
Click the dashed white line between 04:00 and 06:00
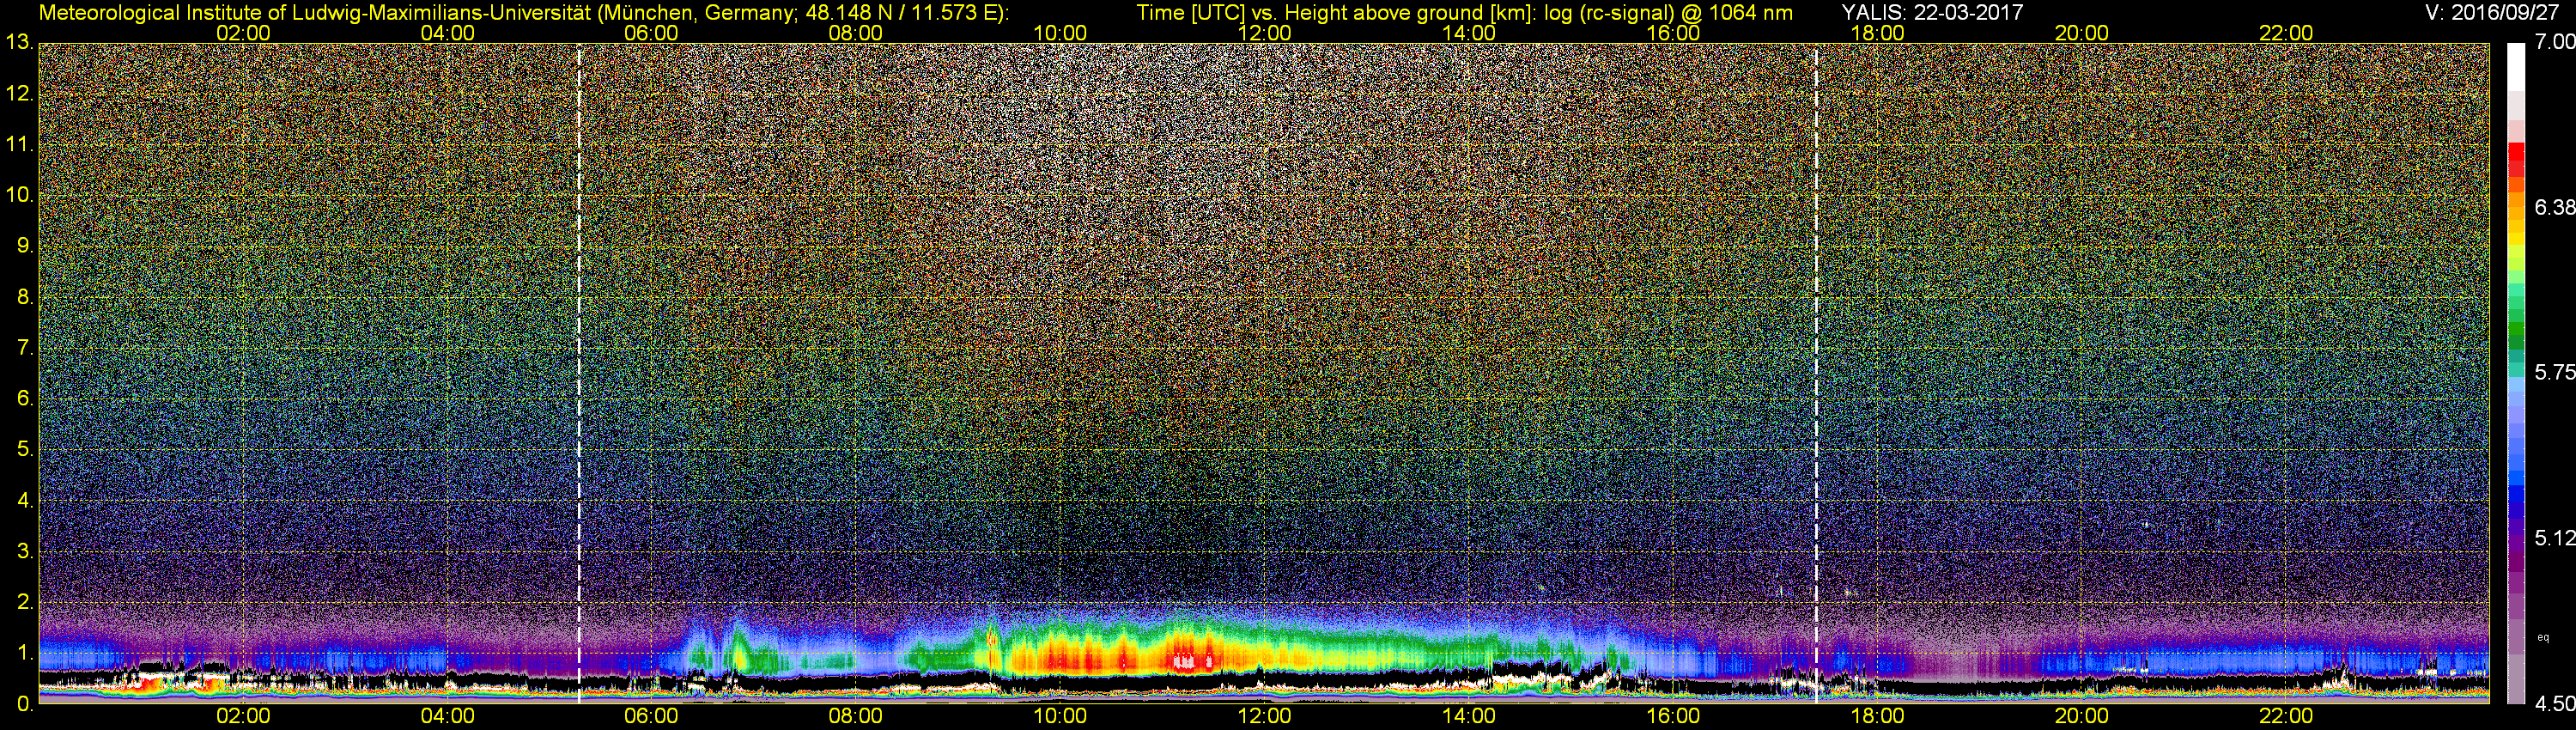(x=579, y=375)
